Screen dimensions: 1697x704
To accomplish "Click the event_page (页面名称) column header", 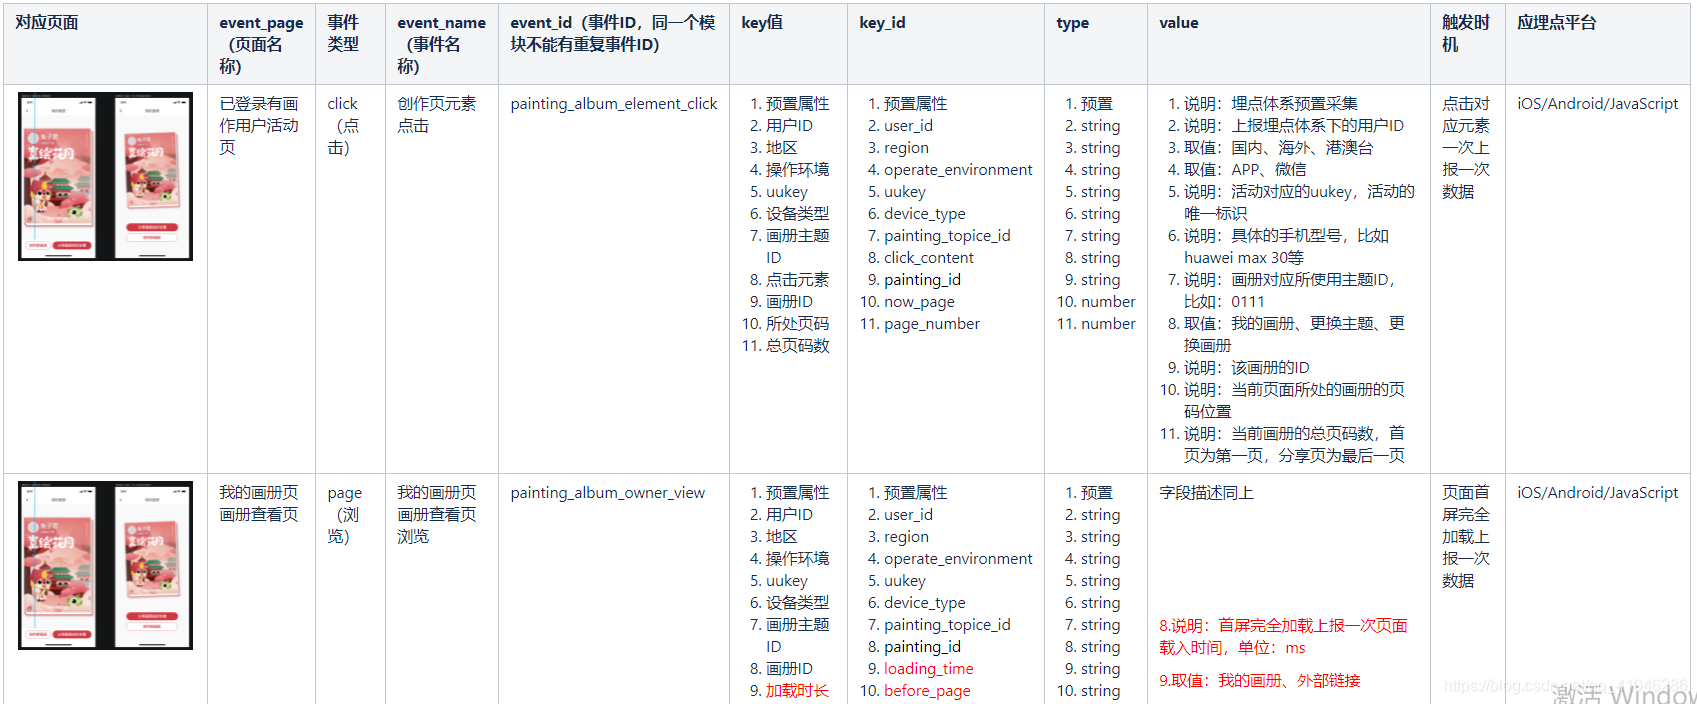I will (261, 44).
